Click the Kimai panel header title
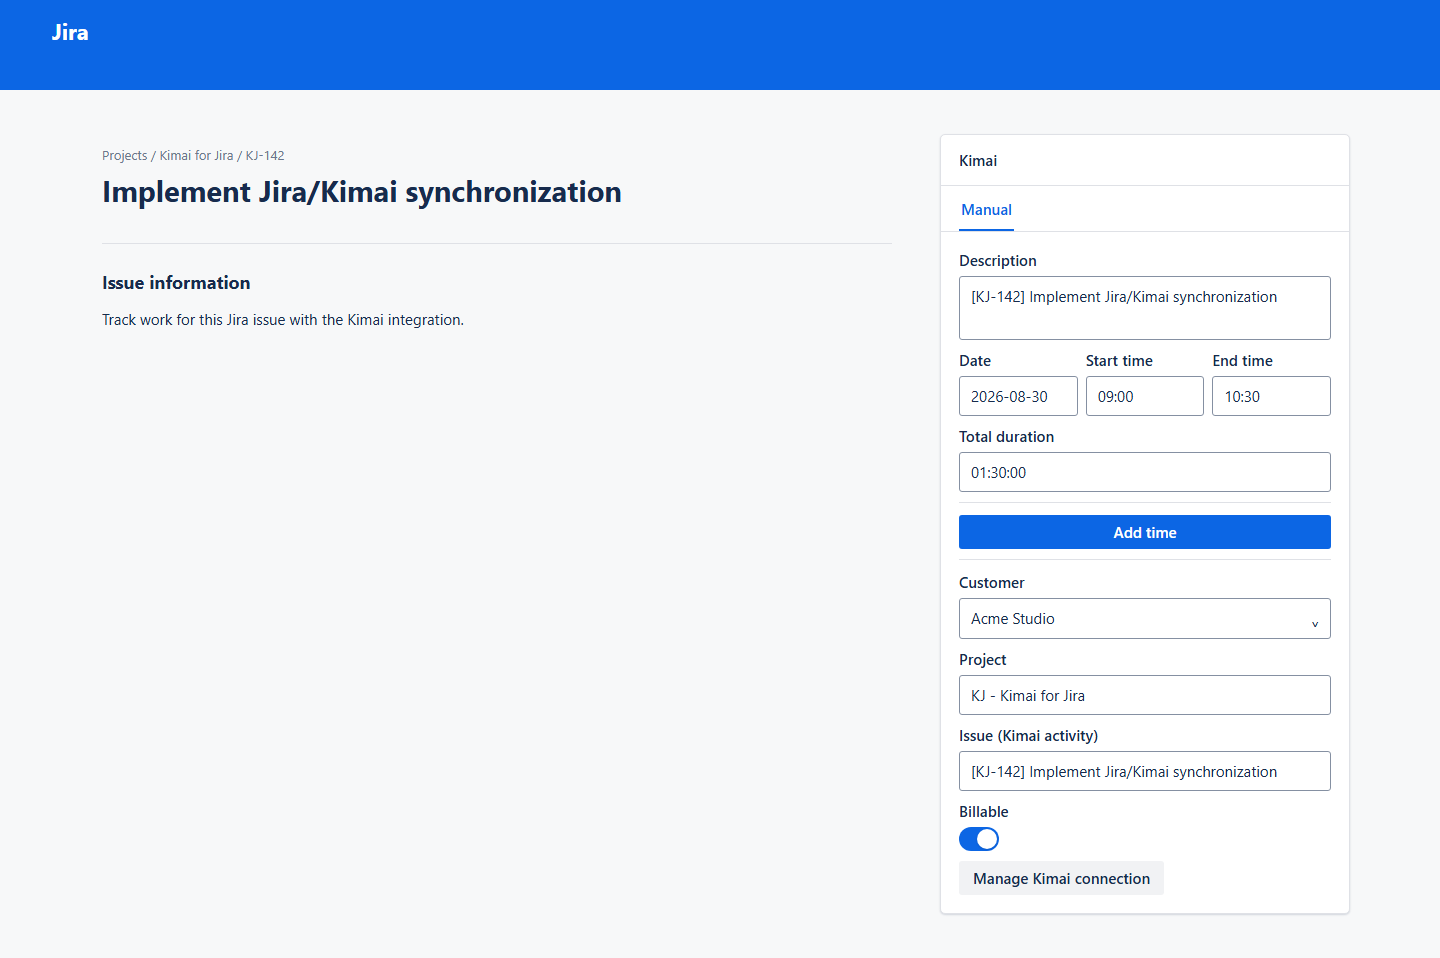Viewport: 1440px width, 958px height. click(978, 161)
